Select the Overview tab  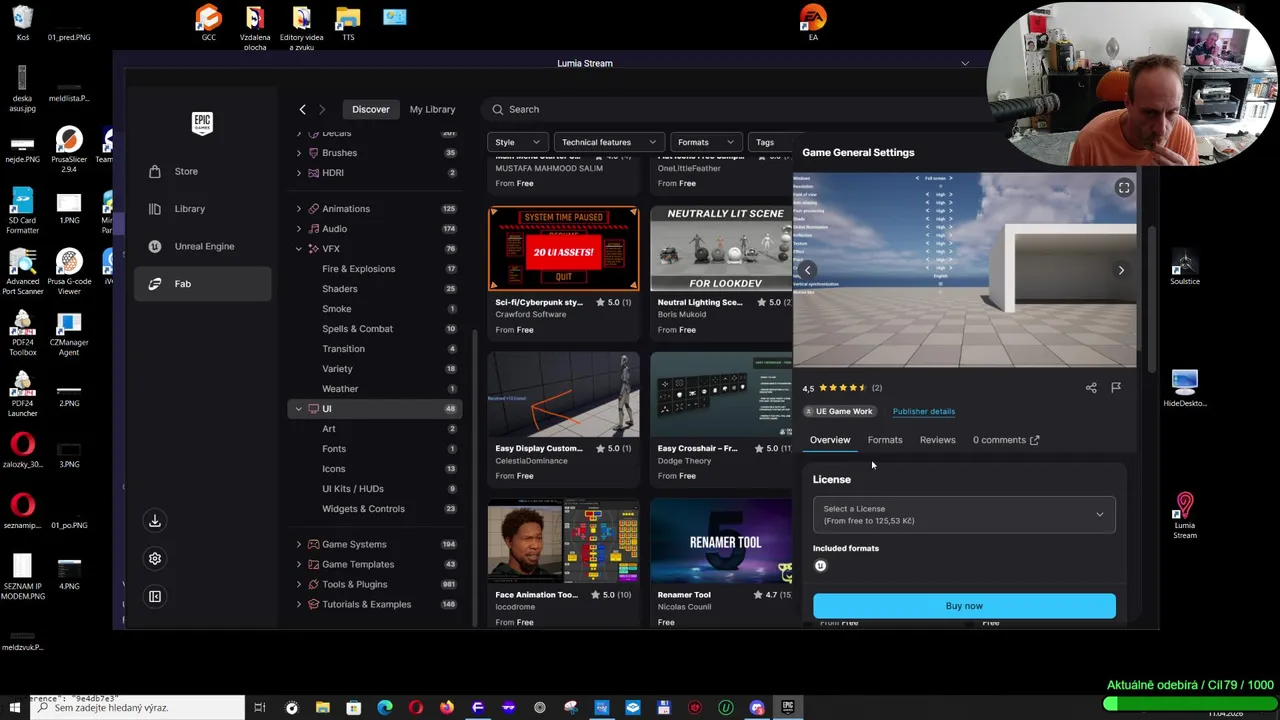coord(830,440)
